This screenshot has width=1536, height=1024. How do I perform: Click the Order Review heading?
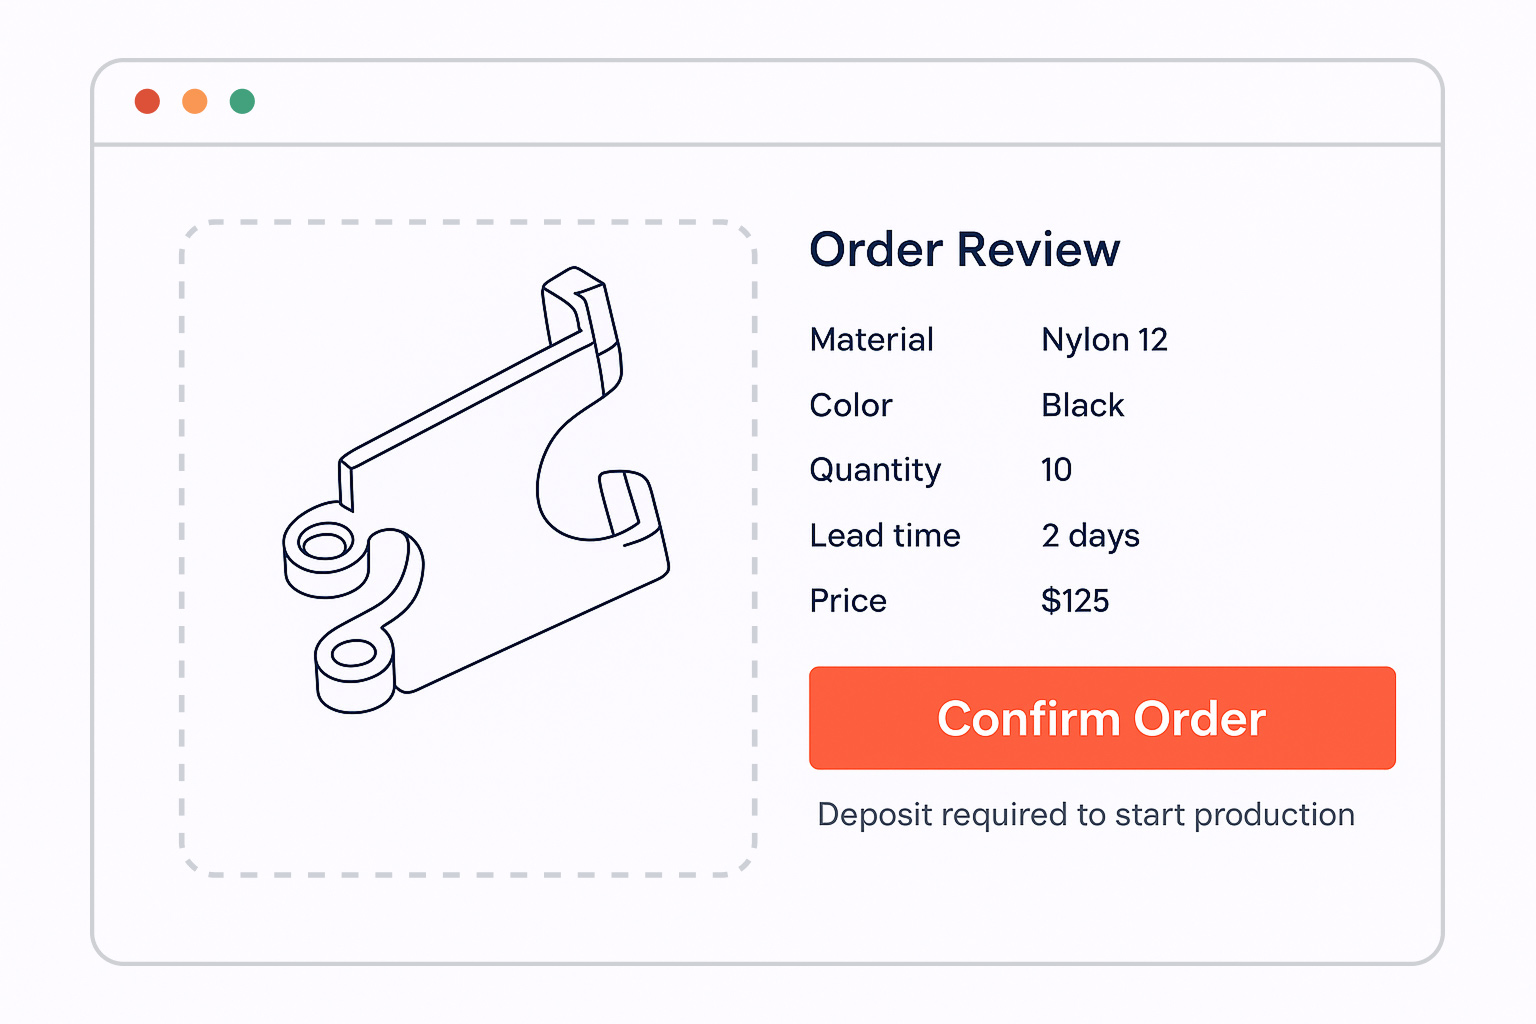tap(964, 249)
